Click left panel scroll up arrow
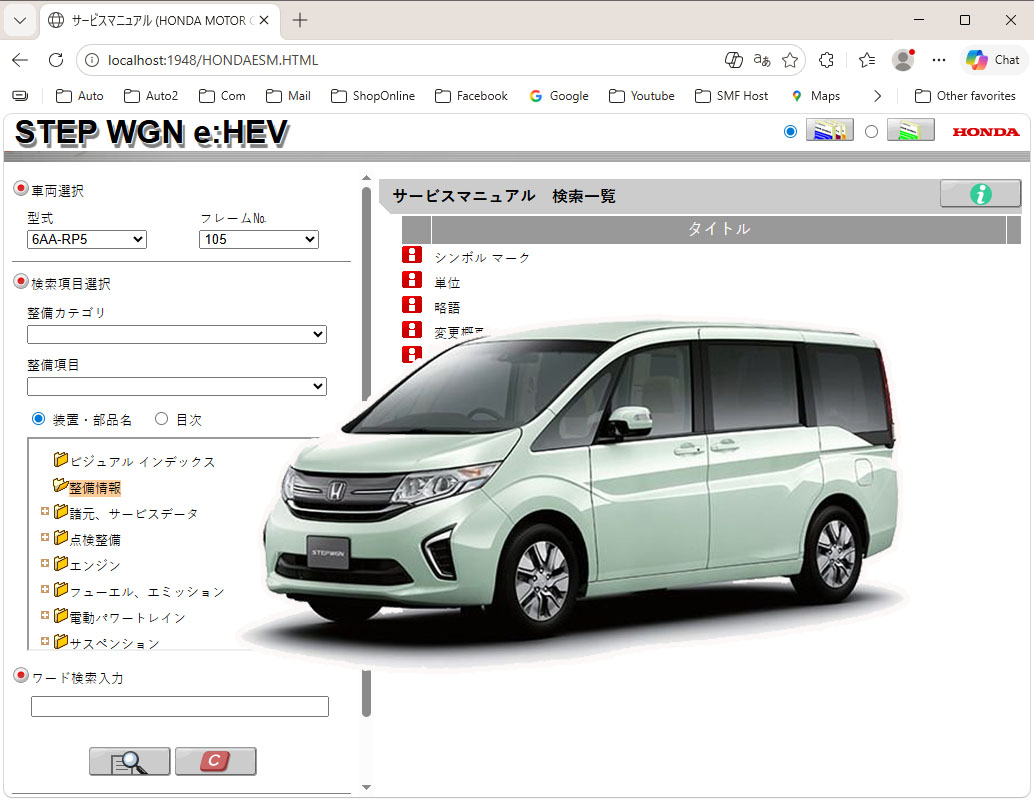This screenshot has height=801, width=1034. (367, 178)
